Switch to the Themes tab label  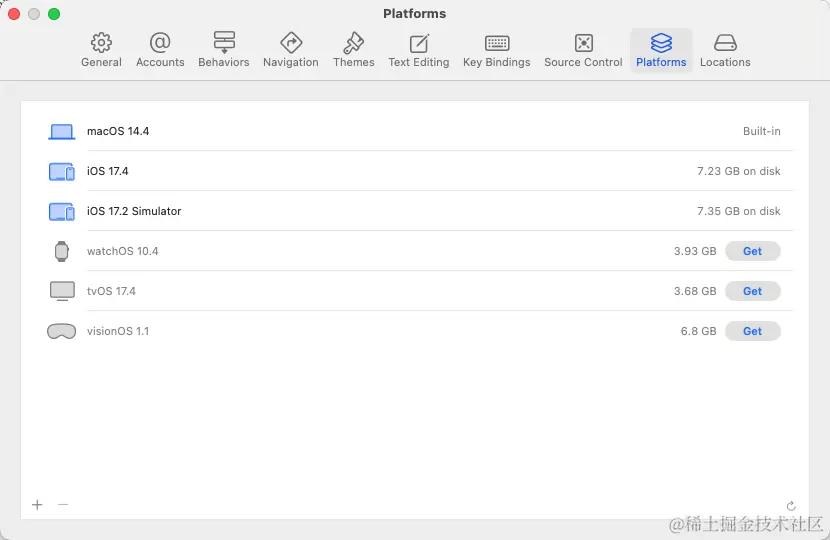tap(354, 62)
